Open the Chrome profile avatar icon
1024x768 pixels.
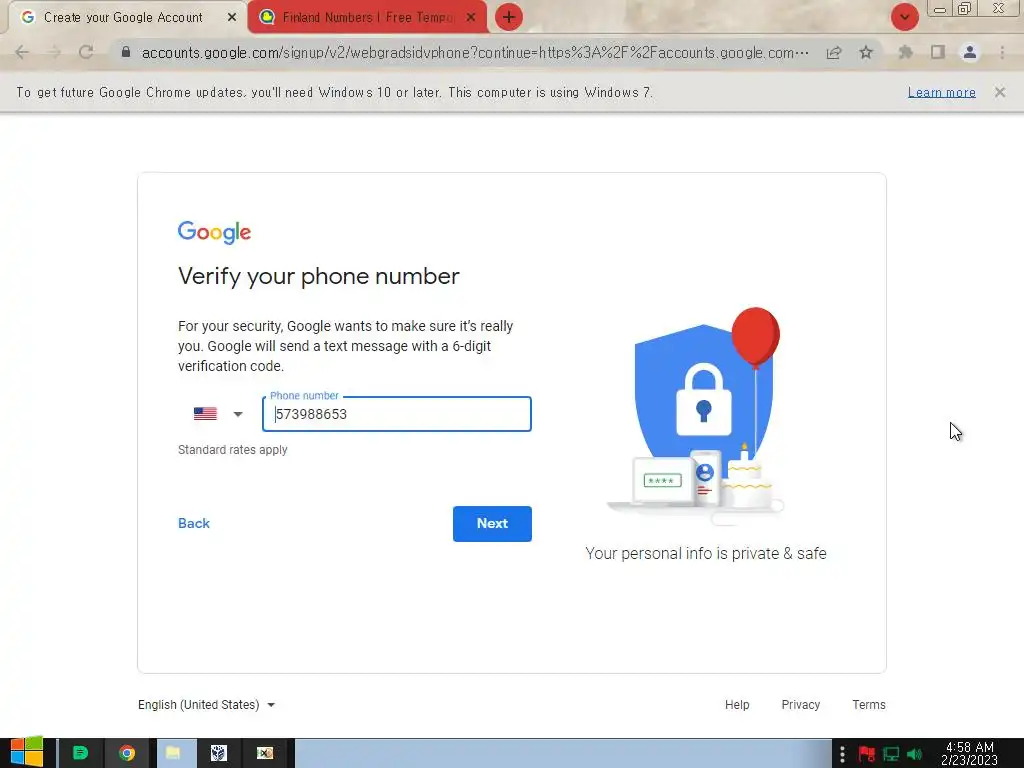click(x=970, y=52)
